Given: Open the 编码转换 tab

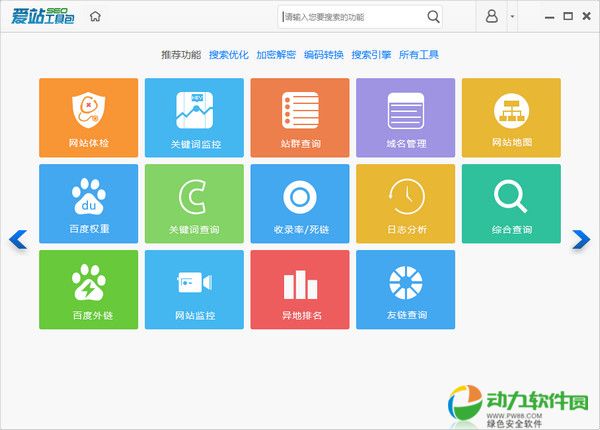Looking at the screenshot, I should [324, 55].
